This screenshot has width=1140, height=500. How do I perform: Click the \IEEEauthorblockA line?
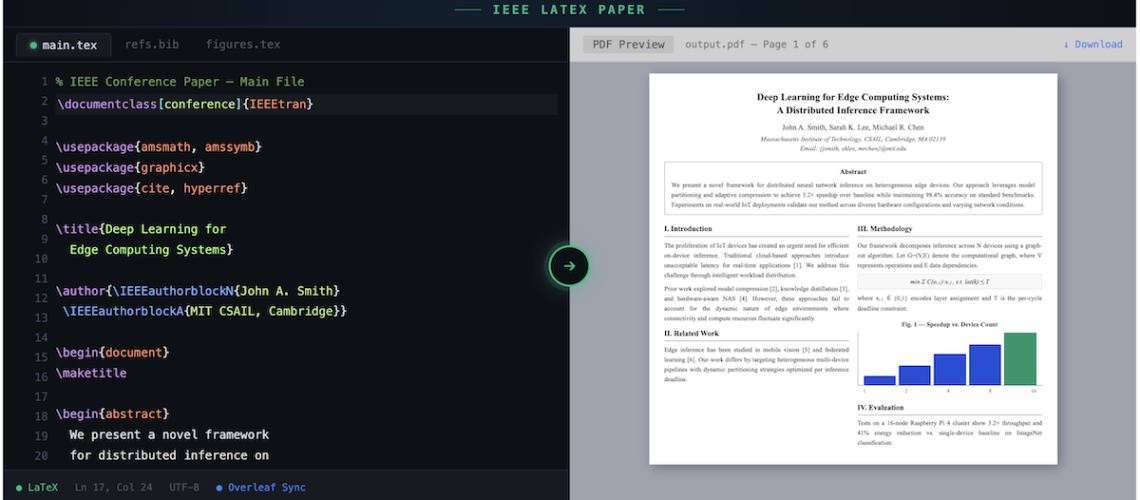coord(205,311)
